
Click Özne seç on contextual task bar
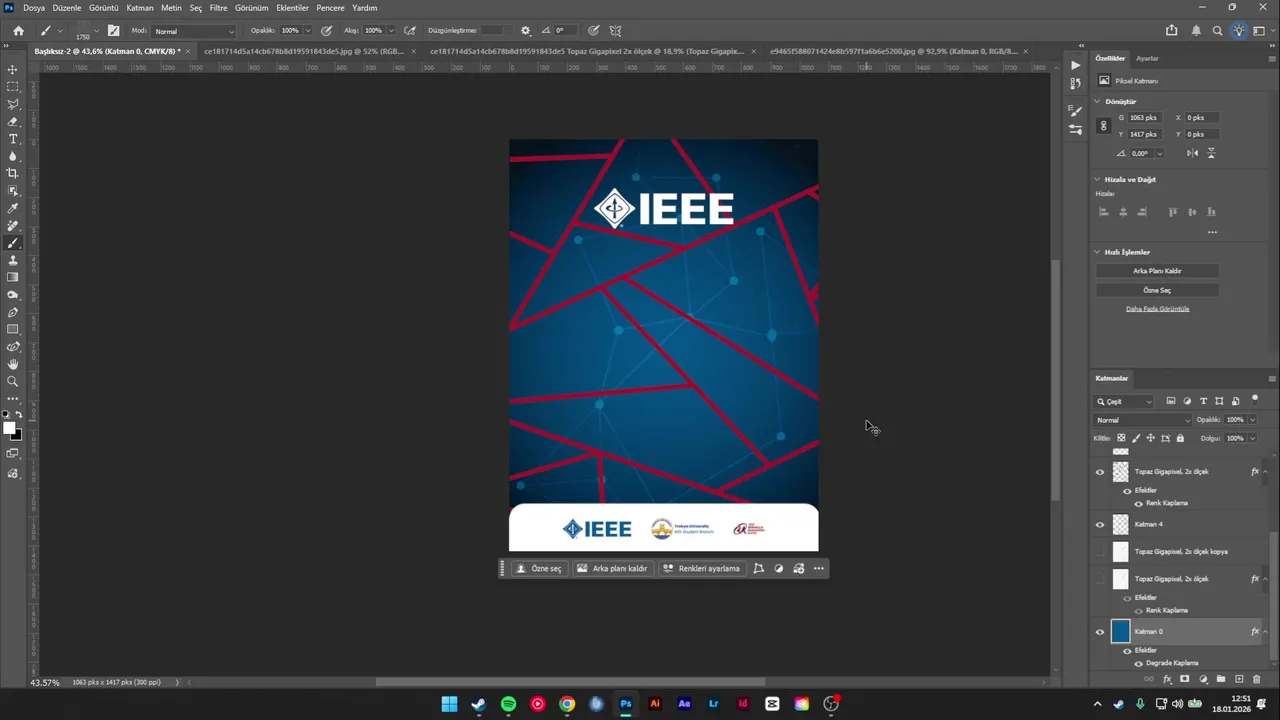[x=538, y=569]
